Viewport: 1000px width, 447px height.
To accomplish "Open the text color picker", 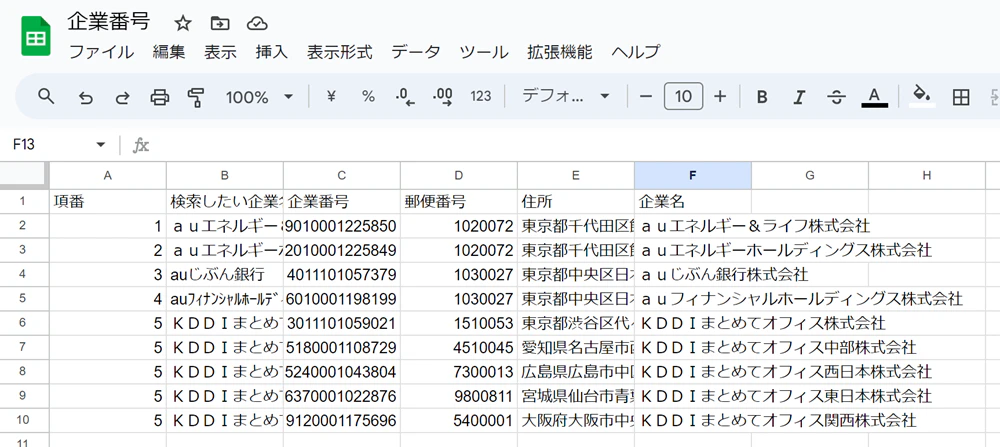I will pyautogui.click(x=874, y=97).
